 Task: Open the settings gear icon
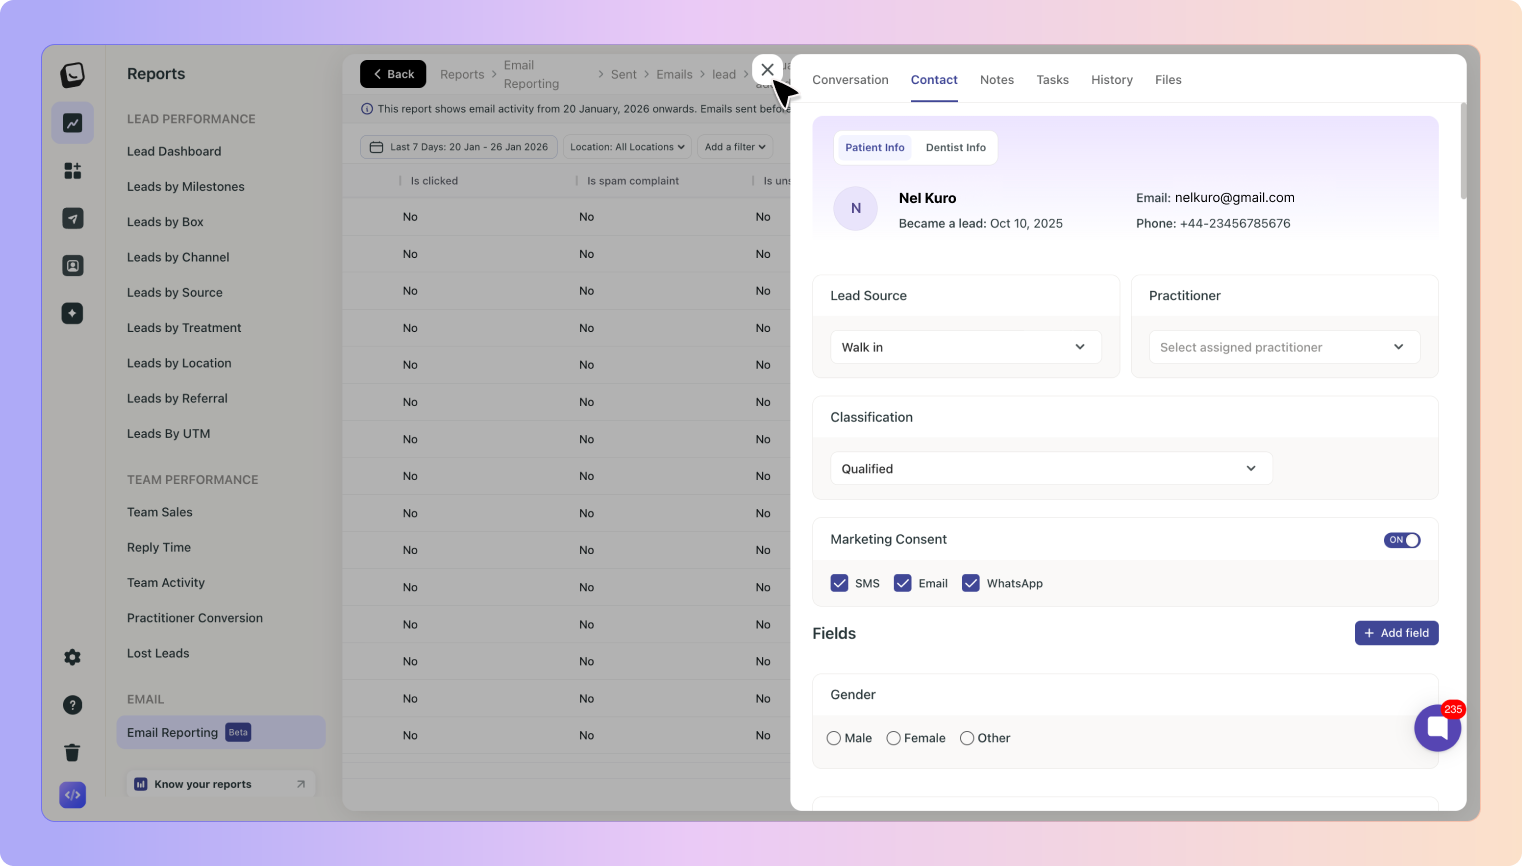(73, 657)
